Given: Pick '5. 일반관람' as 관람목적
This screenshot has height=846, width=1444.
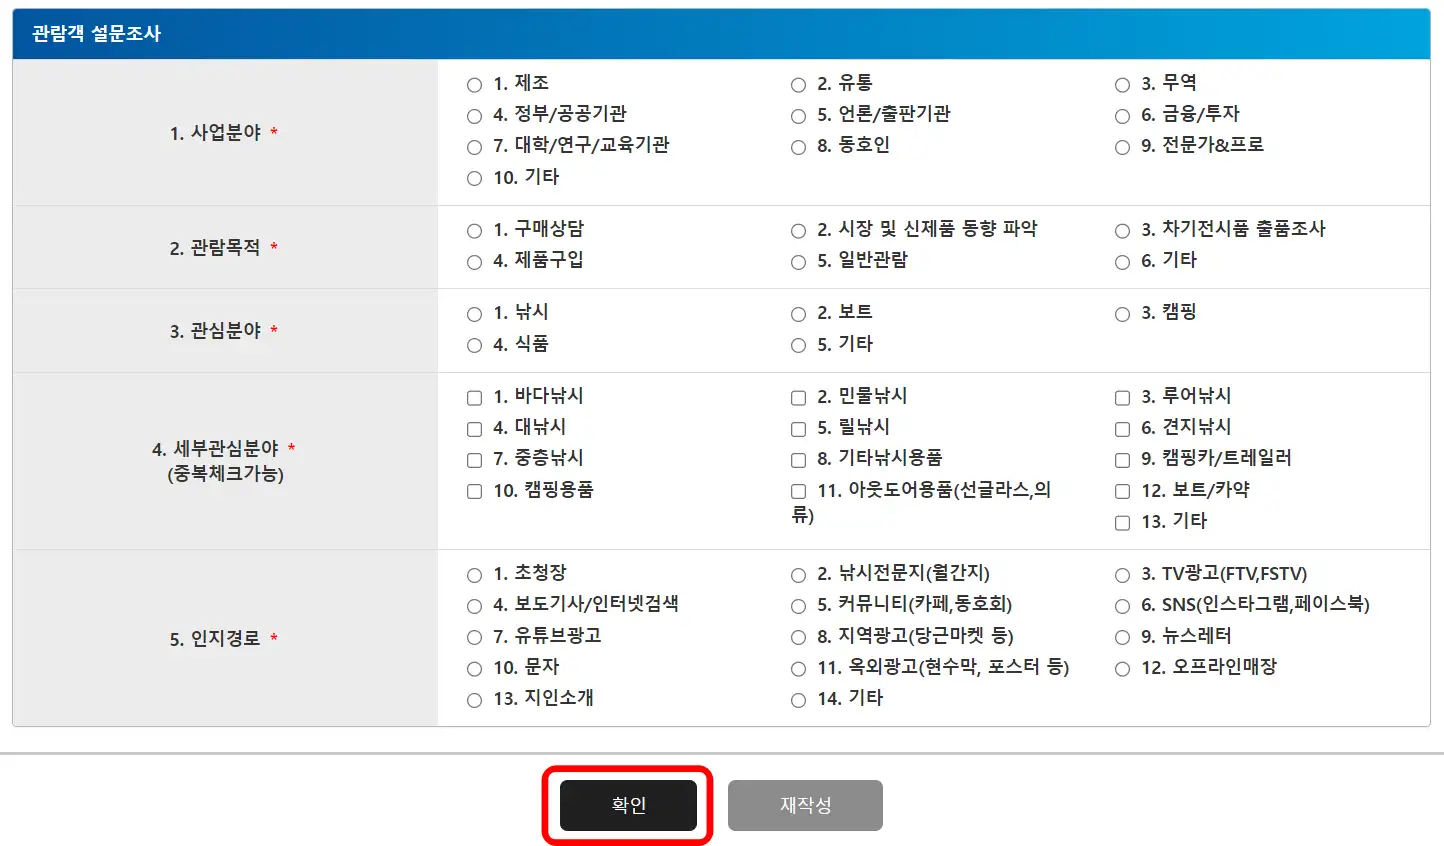Looking at the screenshot, I should (797, 262).
